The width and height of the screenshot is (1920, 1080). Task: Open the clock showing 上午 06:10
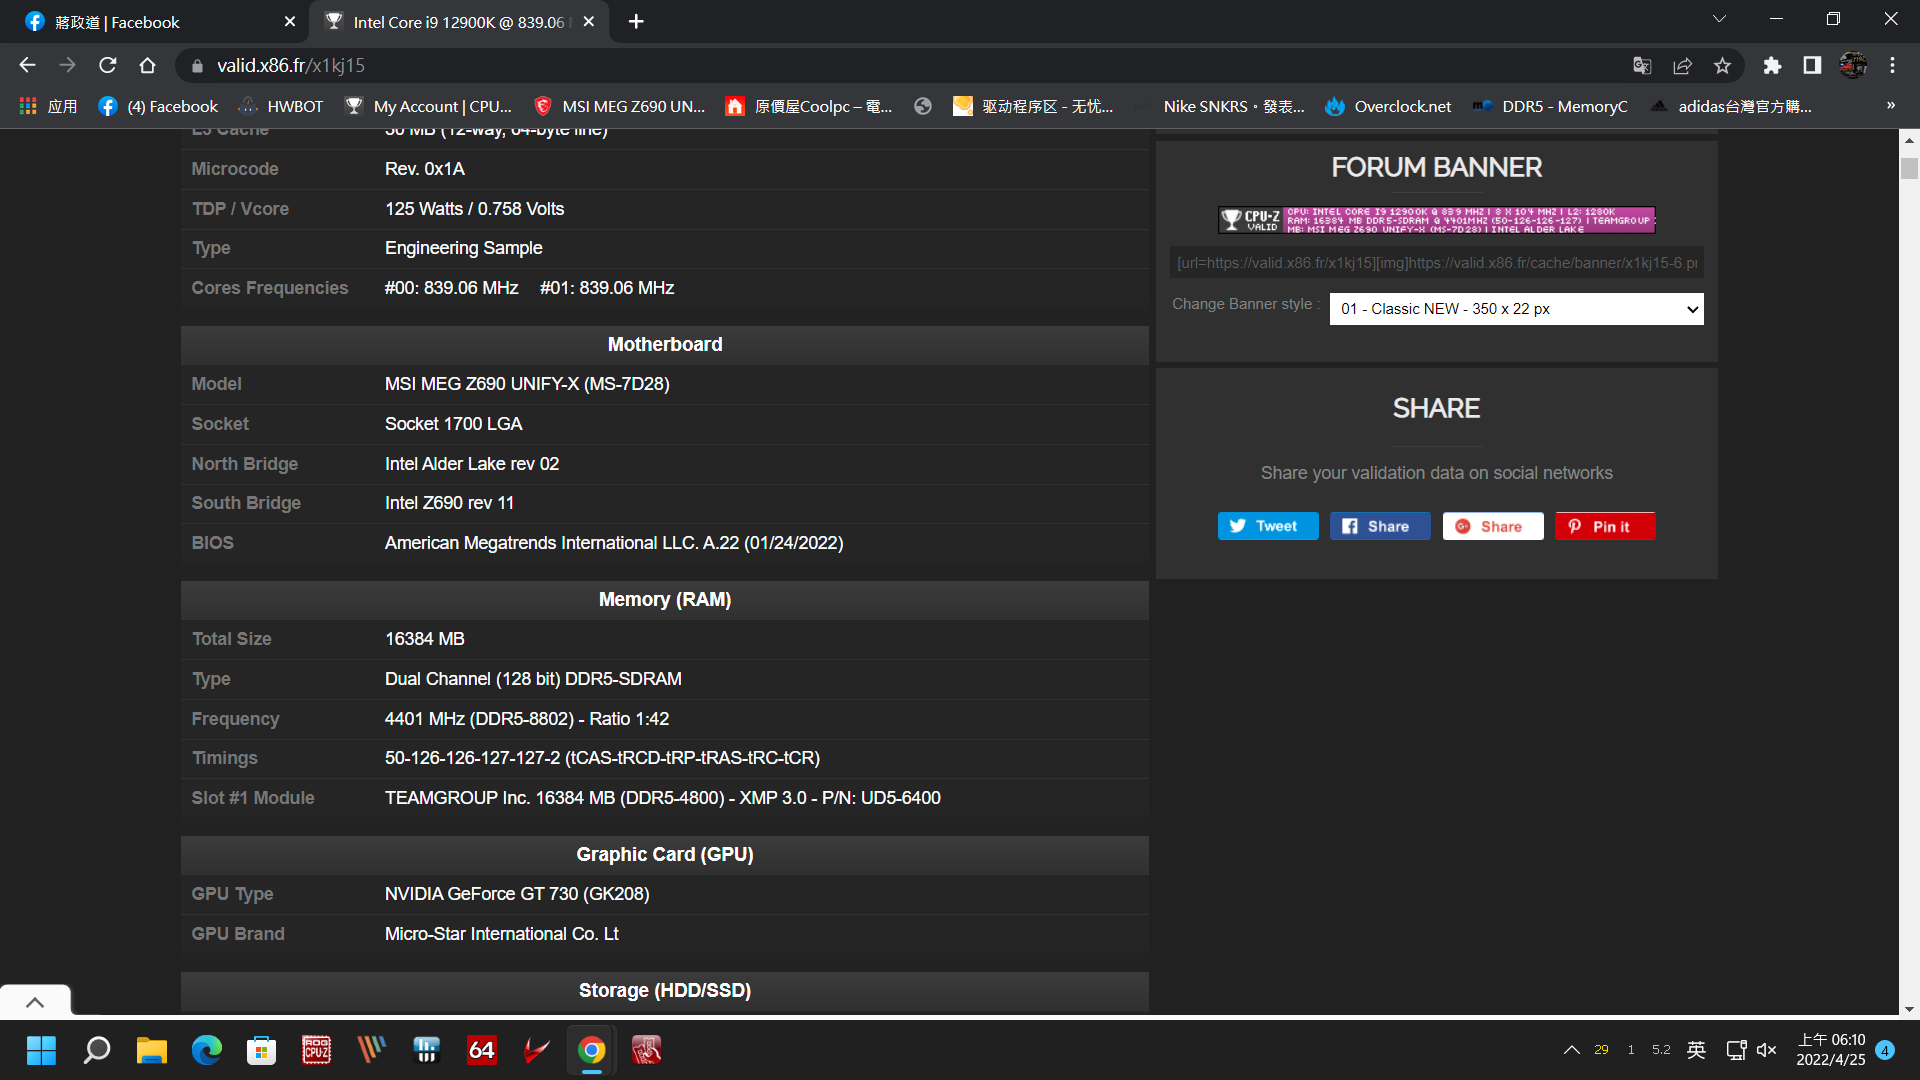point(1831,1050)
